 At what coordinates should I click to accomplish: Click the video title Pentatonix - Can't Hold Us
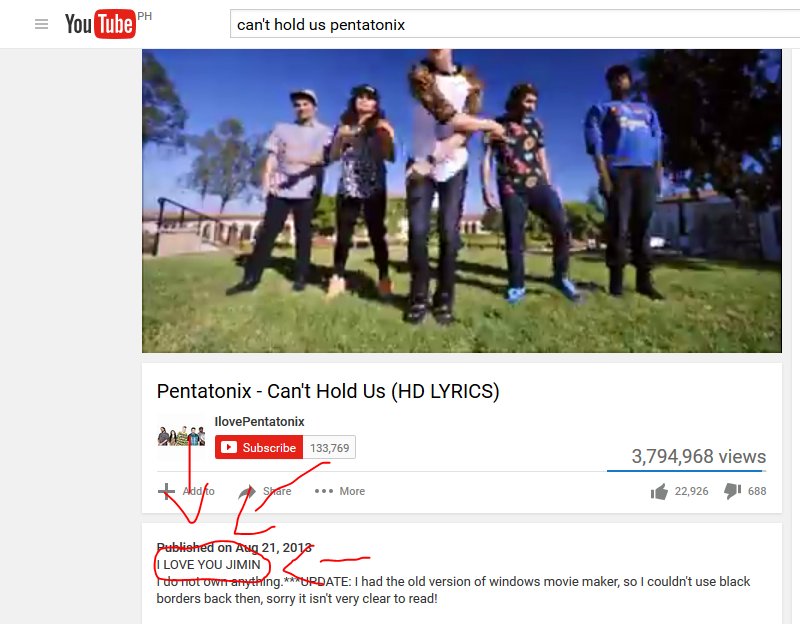pyautogui.click(x=328, y=391)
